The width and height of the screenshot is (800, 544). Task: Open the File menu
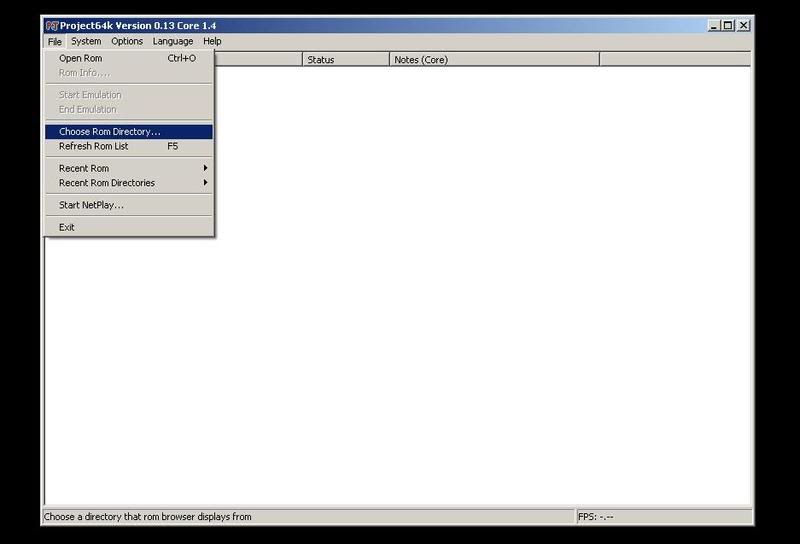(55, 41)
